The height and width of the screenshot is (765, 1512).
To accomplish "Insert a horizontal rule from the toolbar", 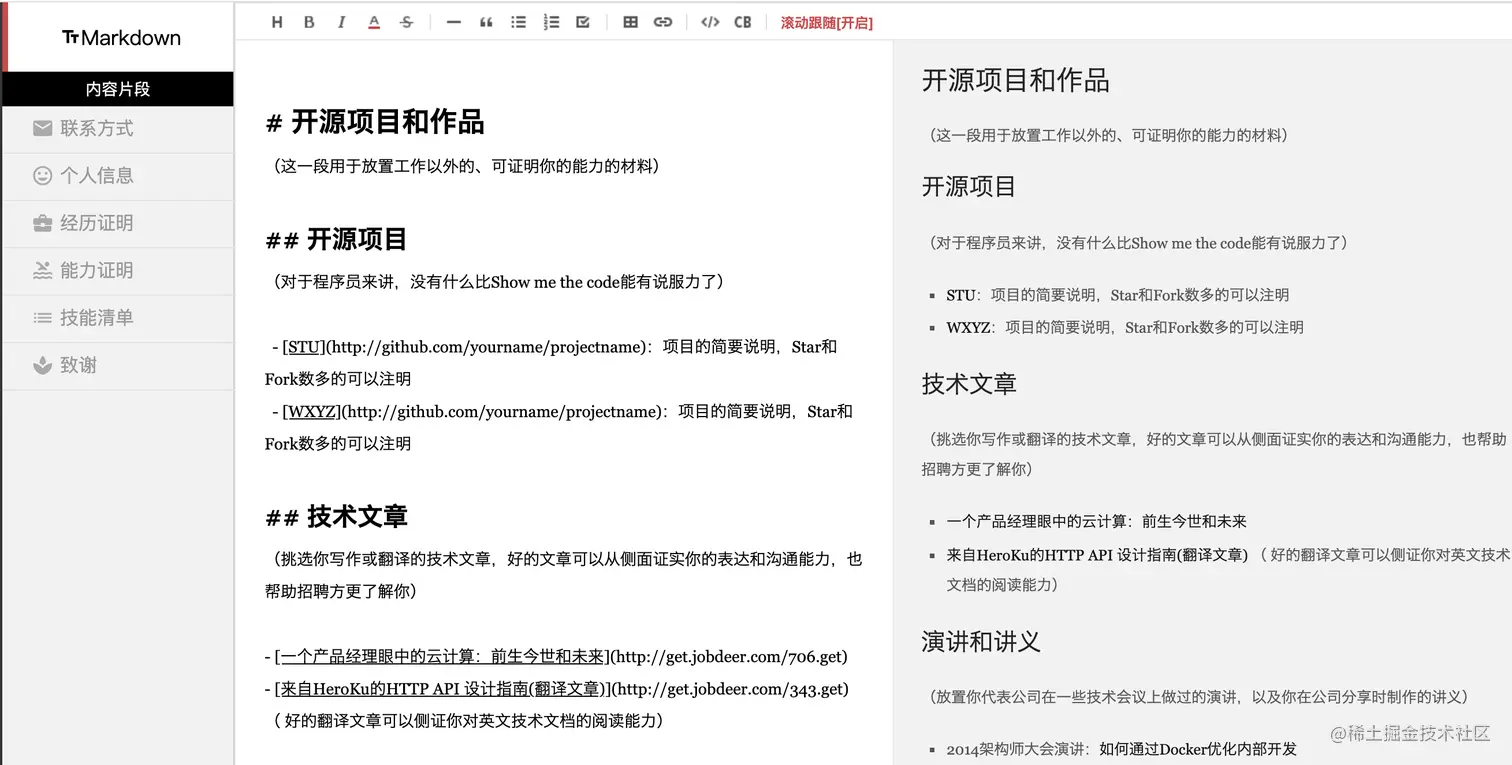I will (x=453, y=22).
